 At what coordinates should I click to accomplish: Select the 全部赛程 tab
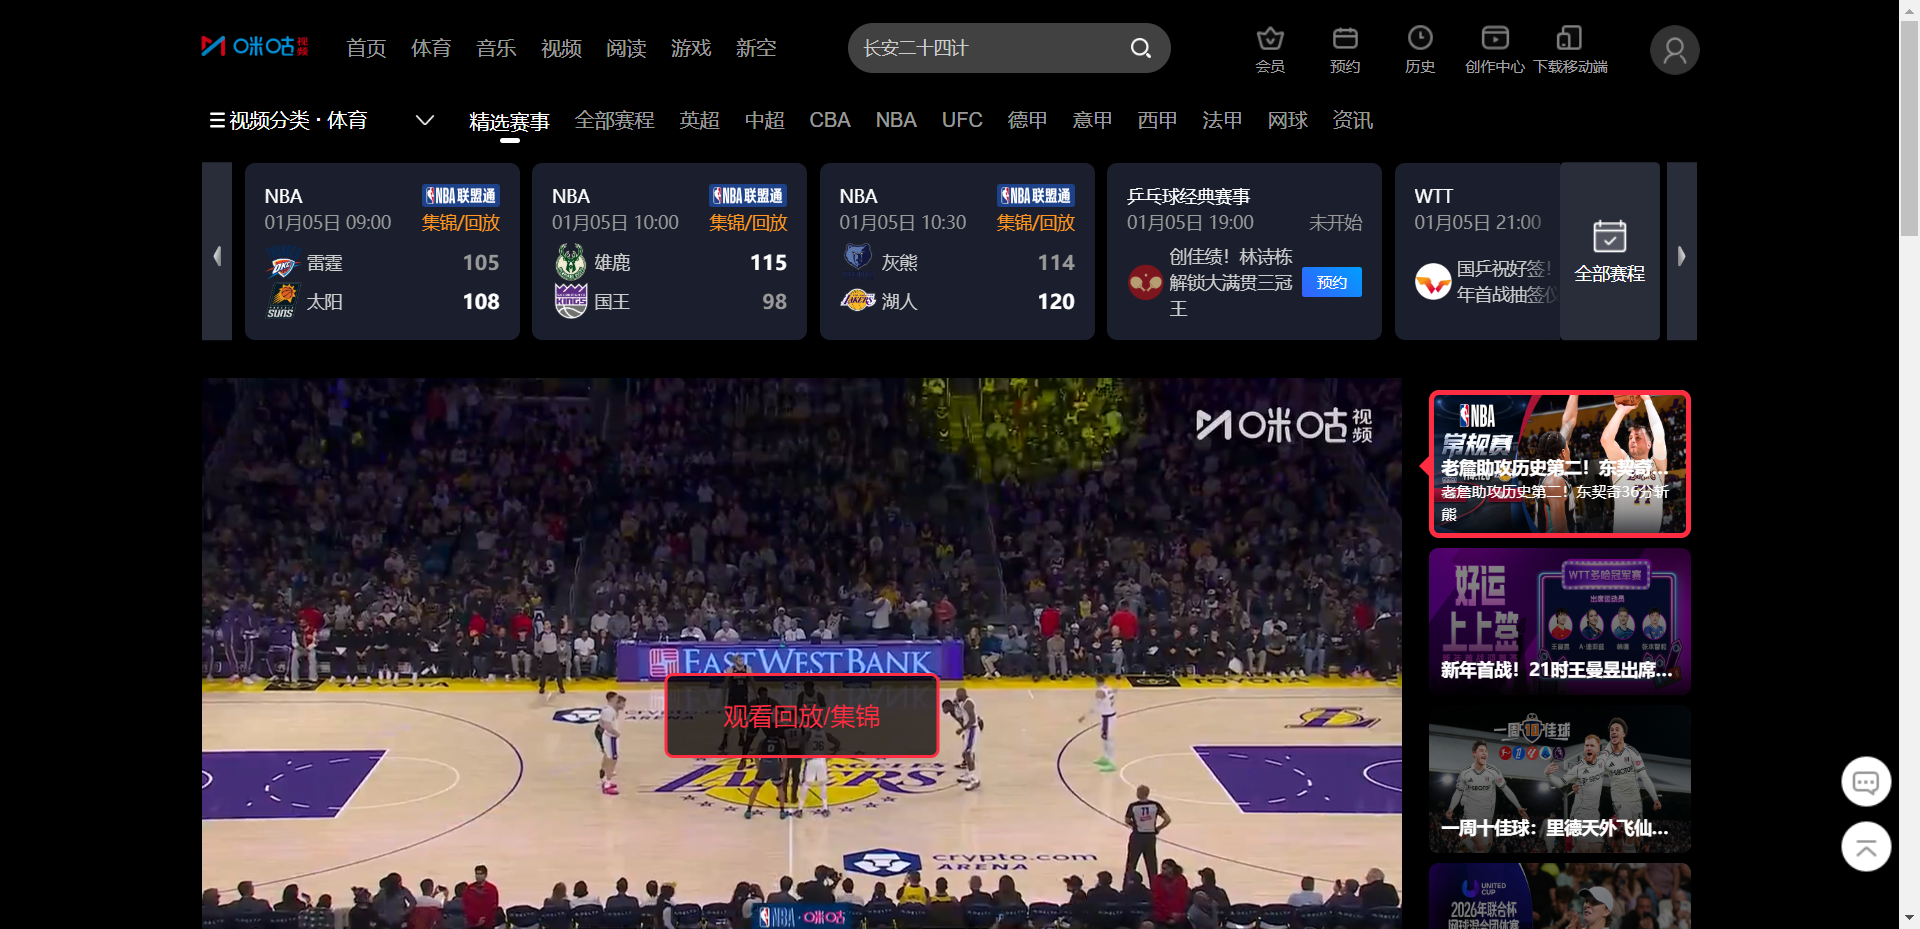614,120
